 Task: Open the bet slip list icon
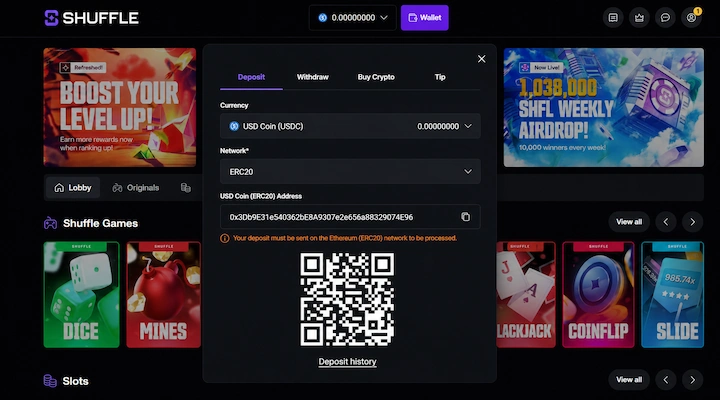pos(613,18)
